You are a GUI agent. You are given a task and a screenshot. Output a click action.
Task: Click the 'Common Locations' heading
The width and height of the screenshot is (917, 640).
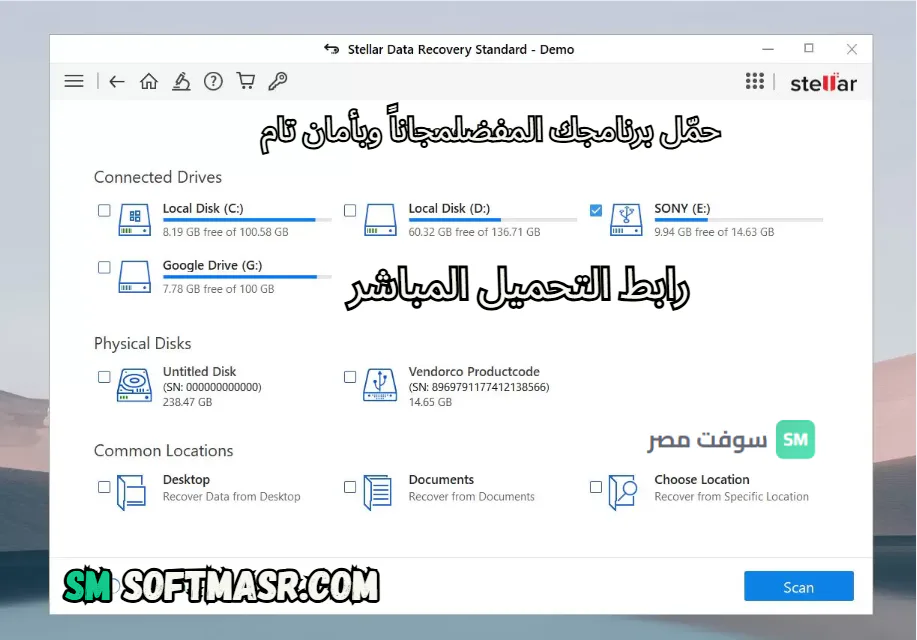tap(163, 450)
